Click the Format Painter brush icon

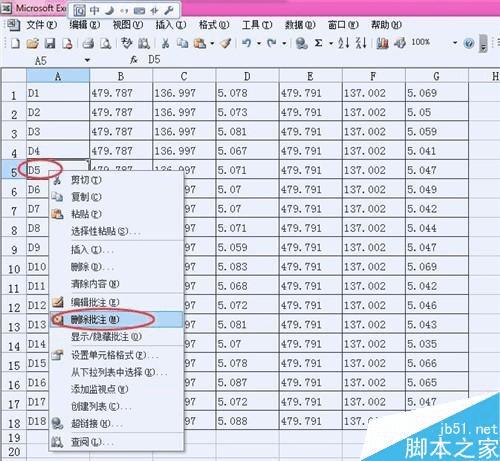(x=226, y=43)
